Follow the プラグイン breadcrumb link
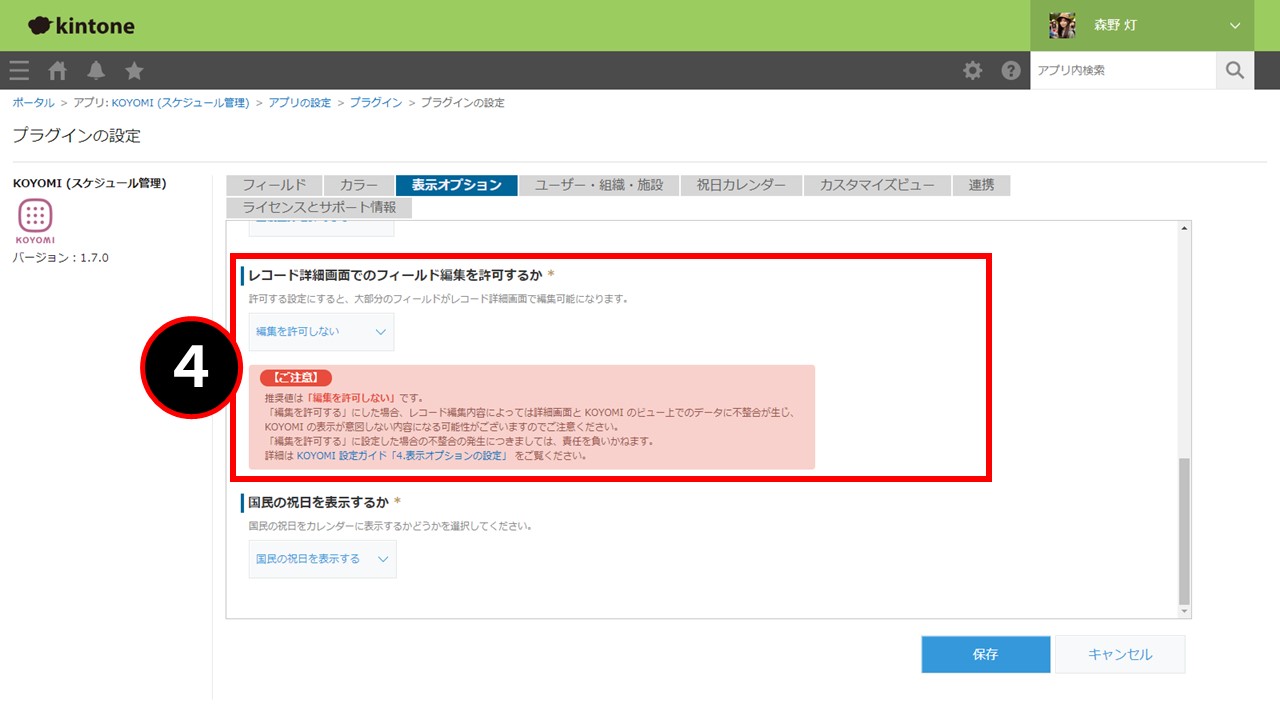Viewport: 1280px width, 720px height. click(376, 103)
